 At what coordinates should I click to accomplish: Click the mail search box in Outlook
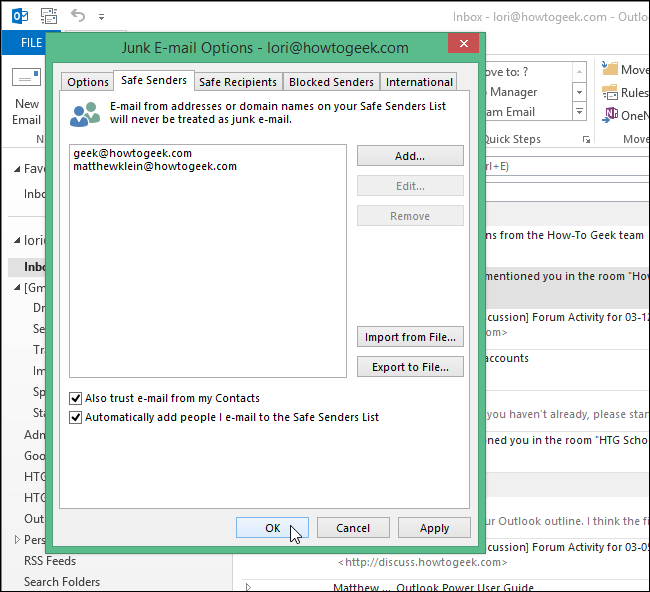567,166
